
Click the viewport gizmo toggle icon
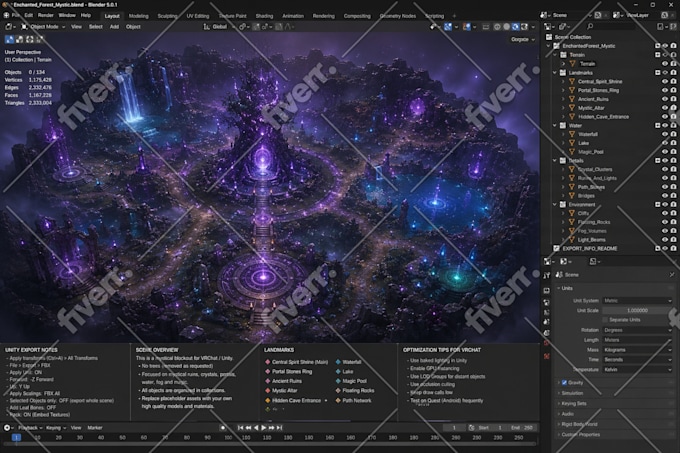(x=448, y=27)
